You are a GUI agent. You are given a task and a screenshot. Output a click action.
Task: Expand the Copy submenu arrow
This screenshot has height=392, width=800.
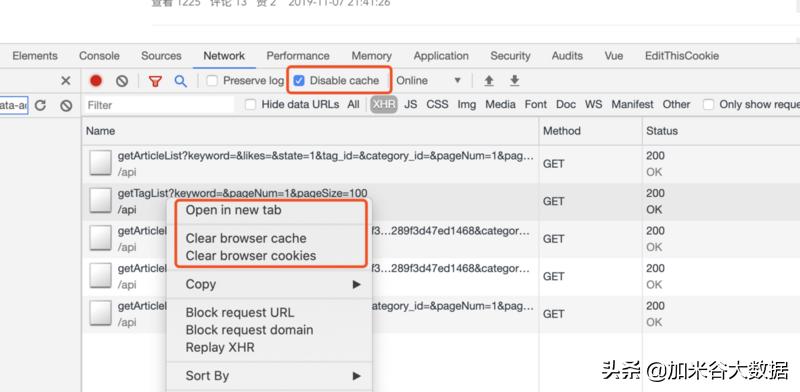point(357,284)
